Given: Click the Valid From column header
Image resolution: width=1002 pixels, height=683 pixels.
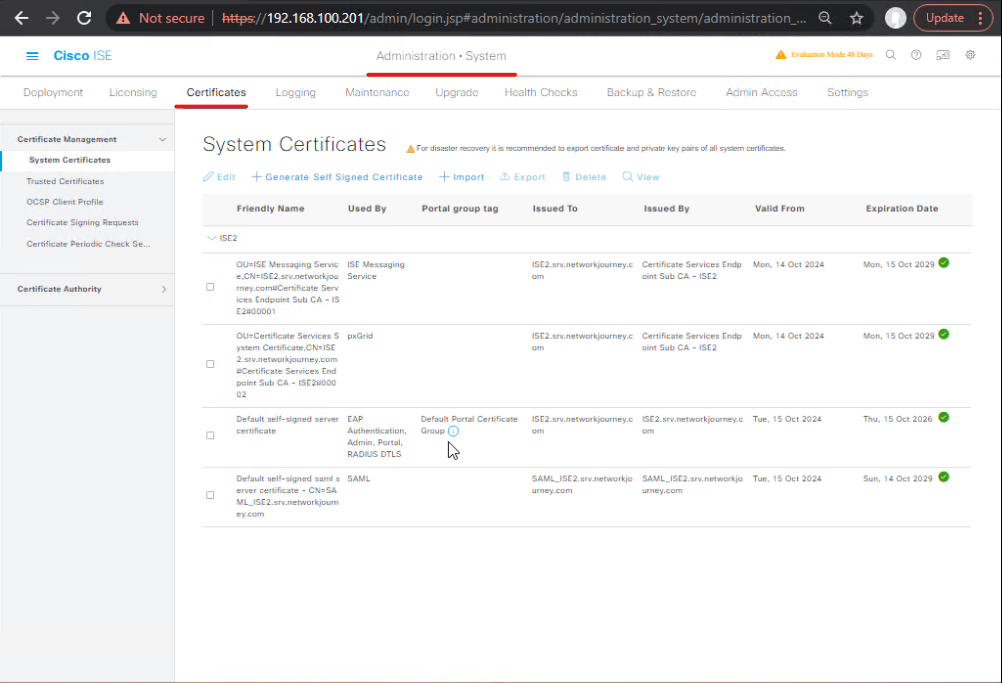Looking at the screenshot, I should click(x=780, y=209).
